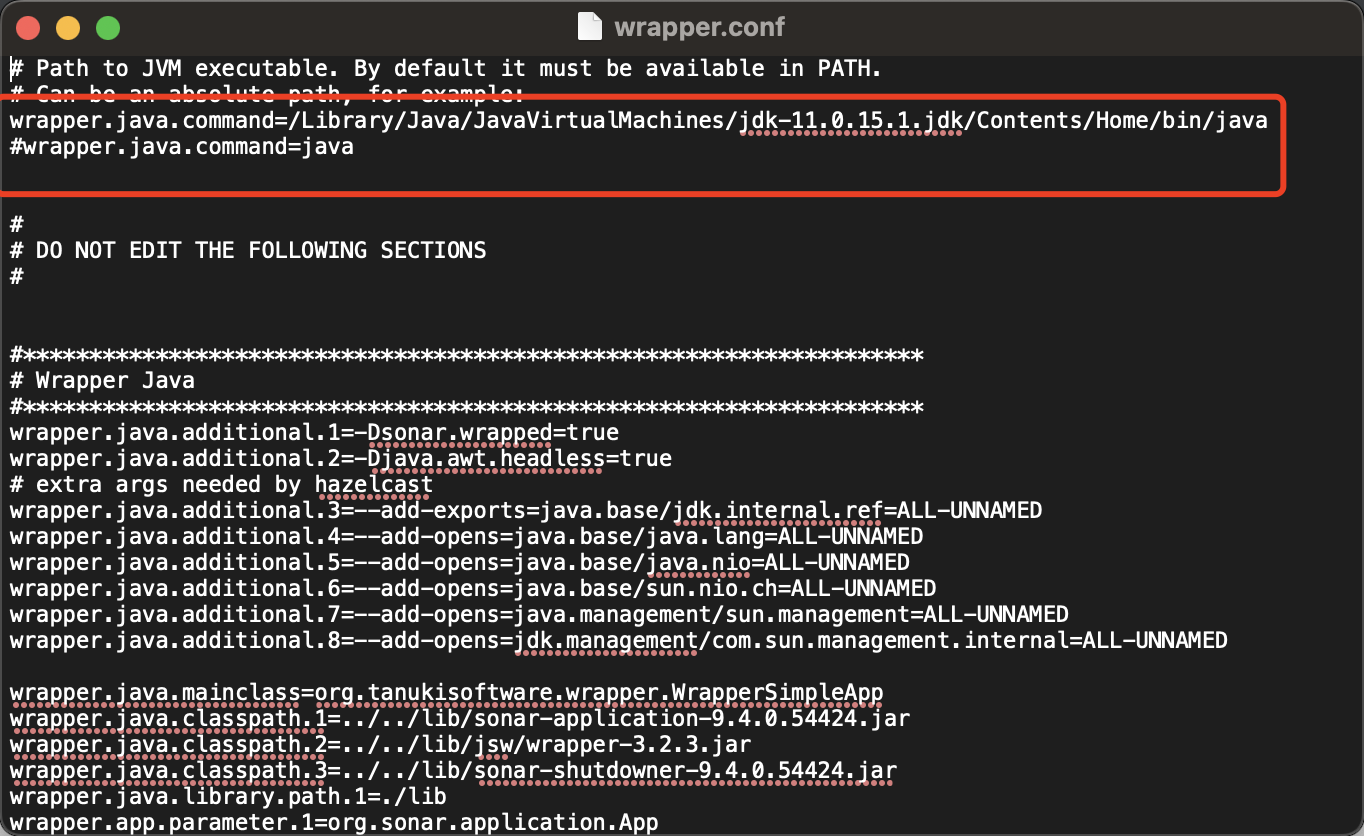Image resolution: width=1364 pixels, height=836 pixels.
Task: Click the '# extra args needed by hazelcast' comment
Action: [221, 485]
